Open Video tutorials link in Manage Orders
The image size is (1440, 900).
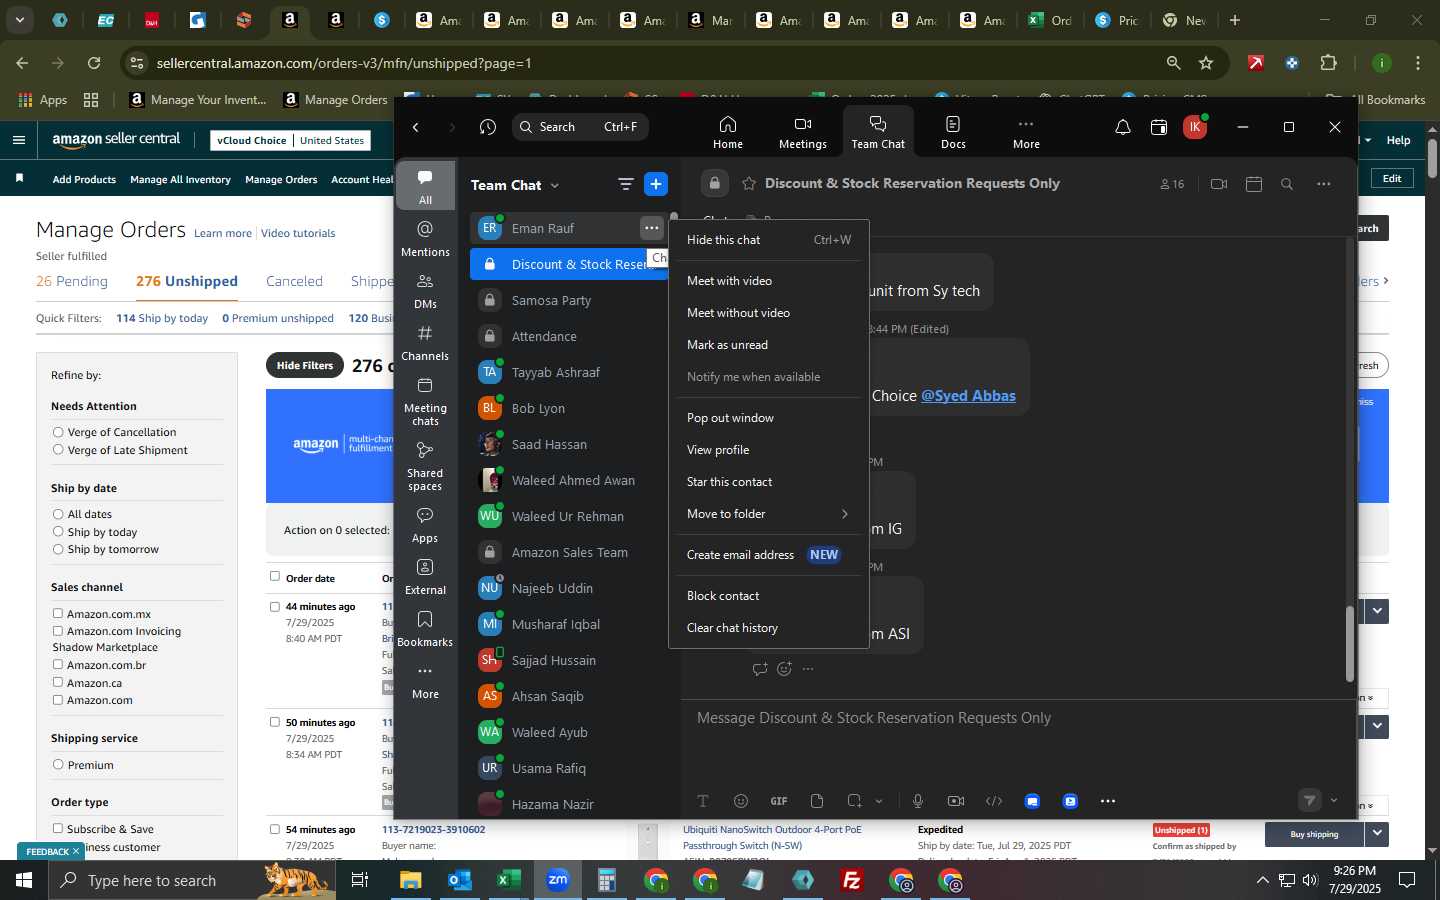[298, 233]
